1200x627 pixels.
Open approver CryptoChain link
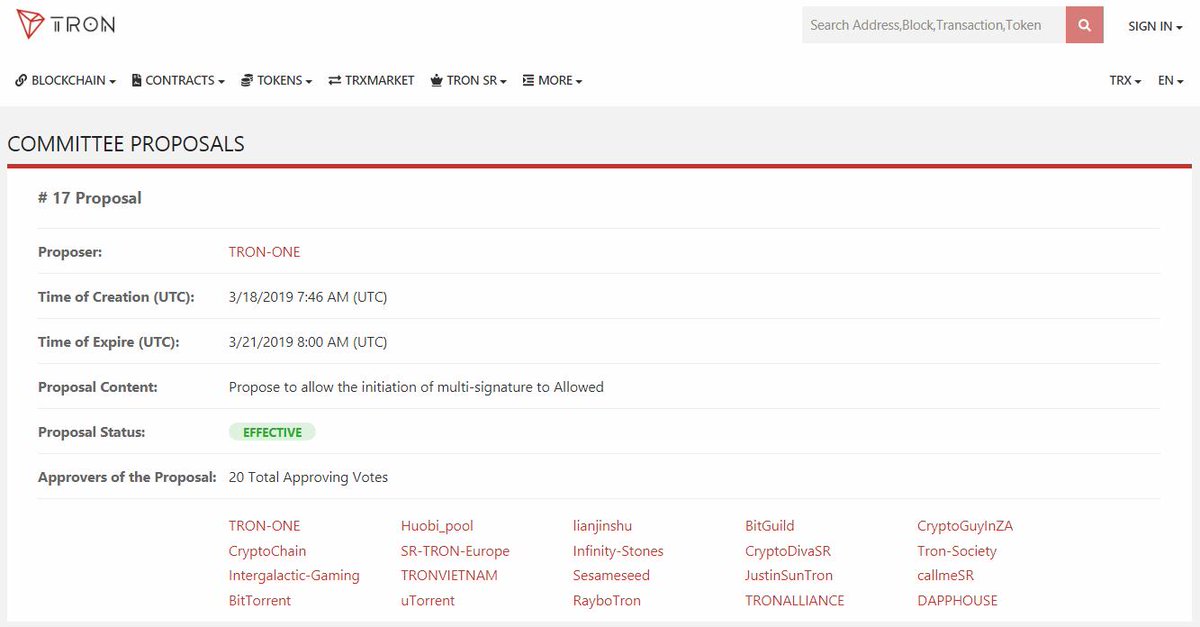coord(267,551)
